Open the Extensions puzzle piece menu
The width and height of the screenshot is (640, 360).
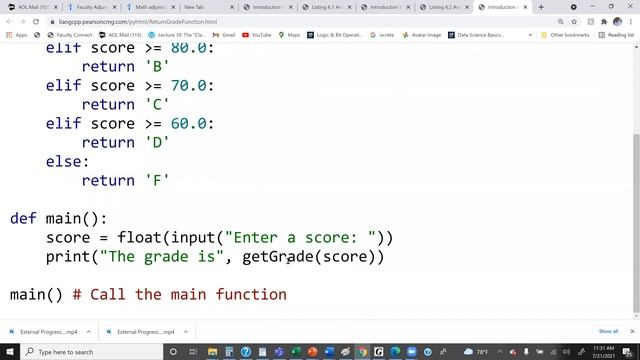[604, 22]
